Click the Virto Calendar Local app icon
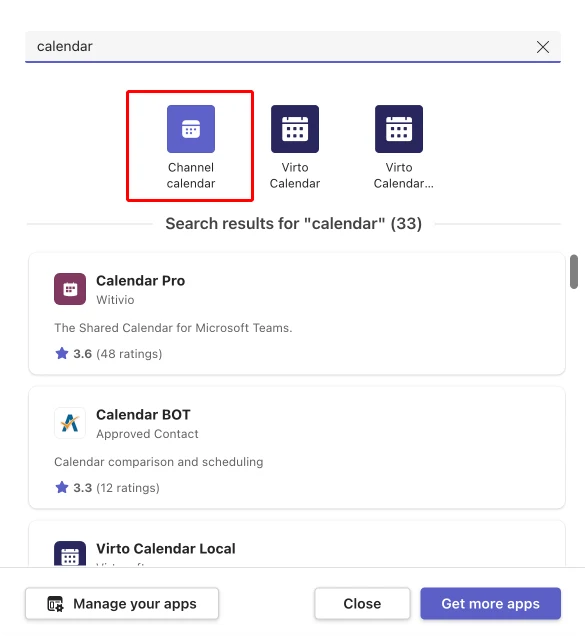Viewport: 585px width, 636px height. (70, 554)
